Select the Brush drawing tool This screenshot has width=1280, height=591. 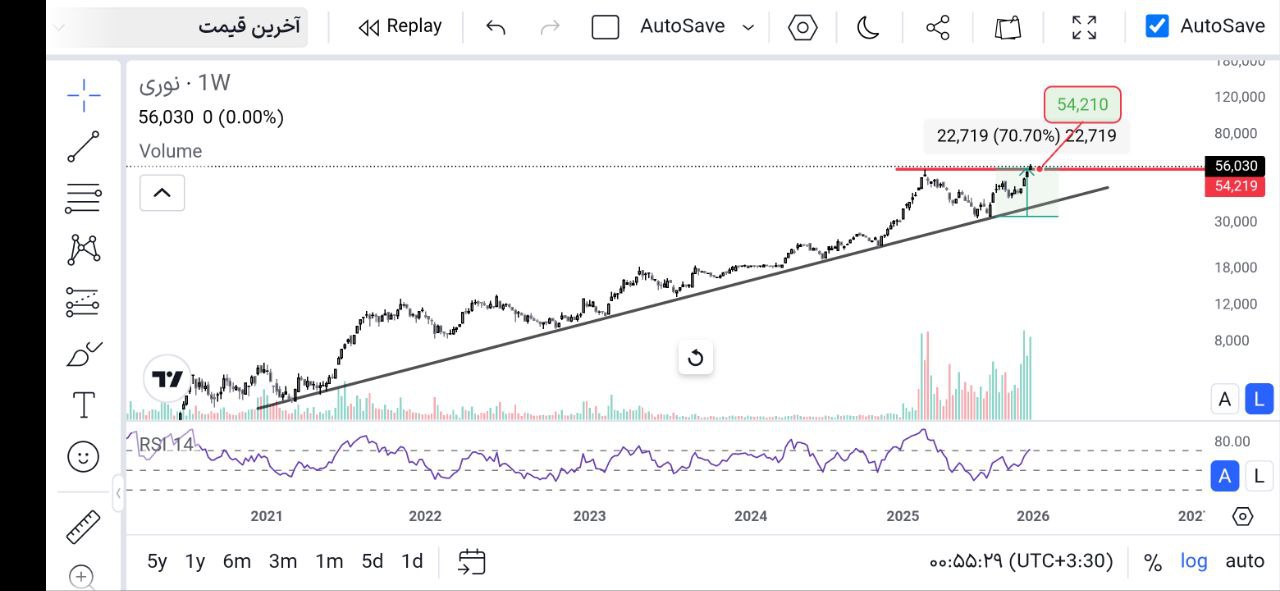[83, 354]
